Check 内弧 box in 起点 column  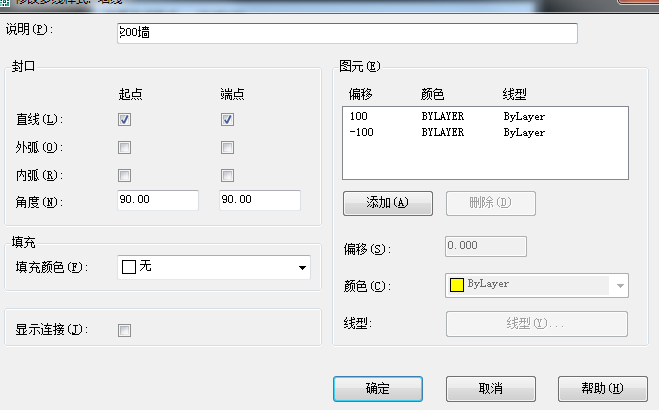[125, 176]
